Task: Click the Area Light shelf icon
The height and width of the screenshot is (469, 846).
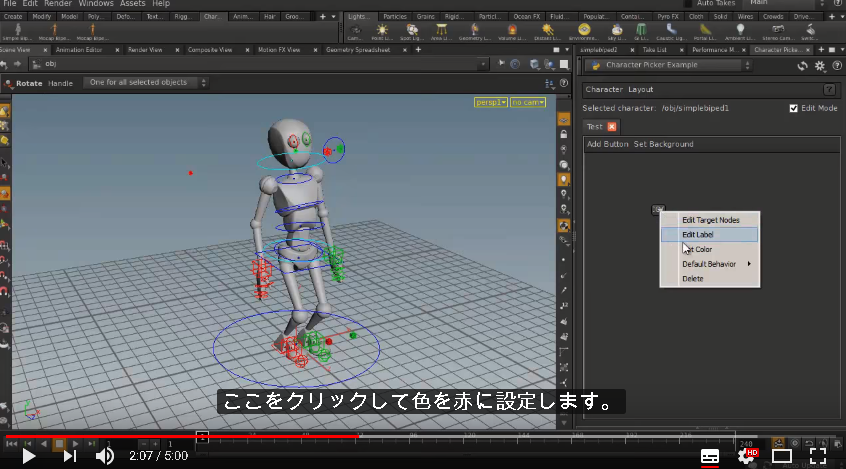Action: click(441, 30)
